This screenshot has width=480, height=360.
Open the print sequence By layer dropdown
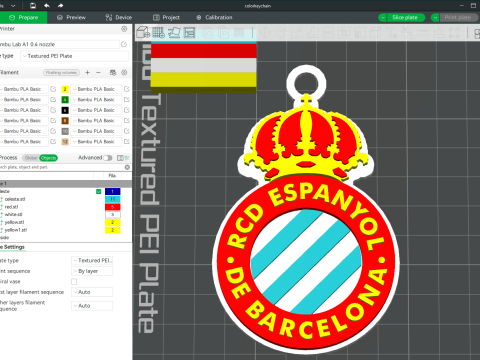point(92,271)
